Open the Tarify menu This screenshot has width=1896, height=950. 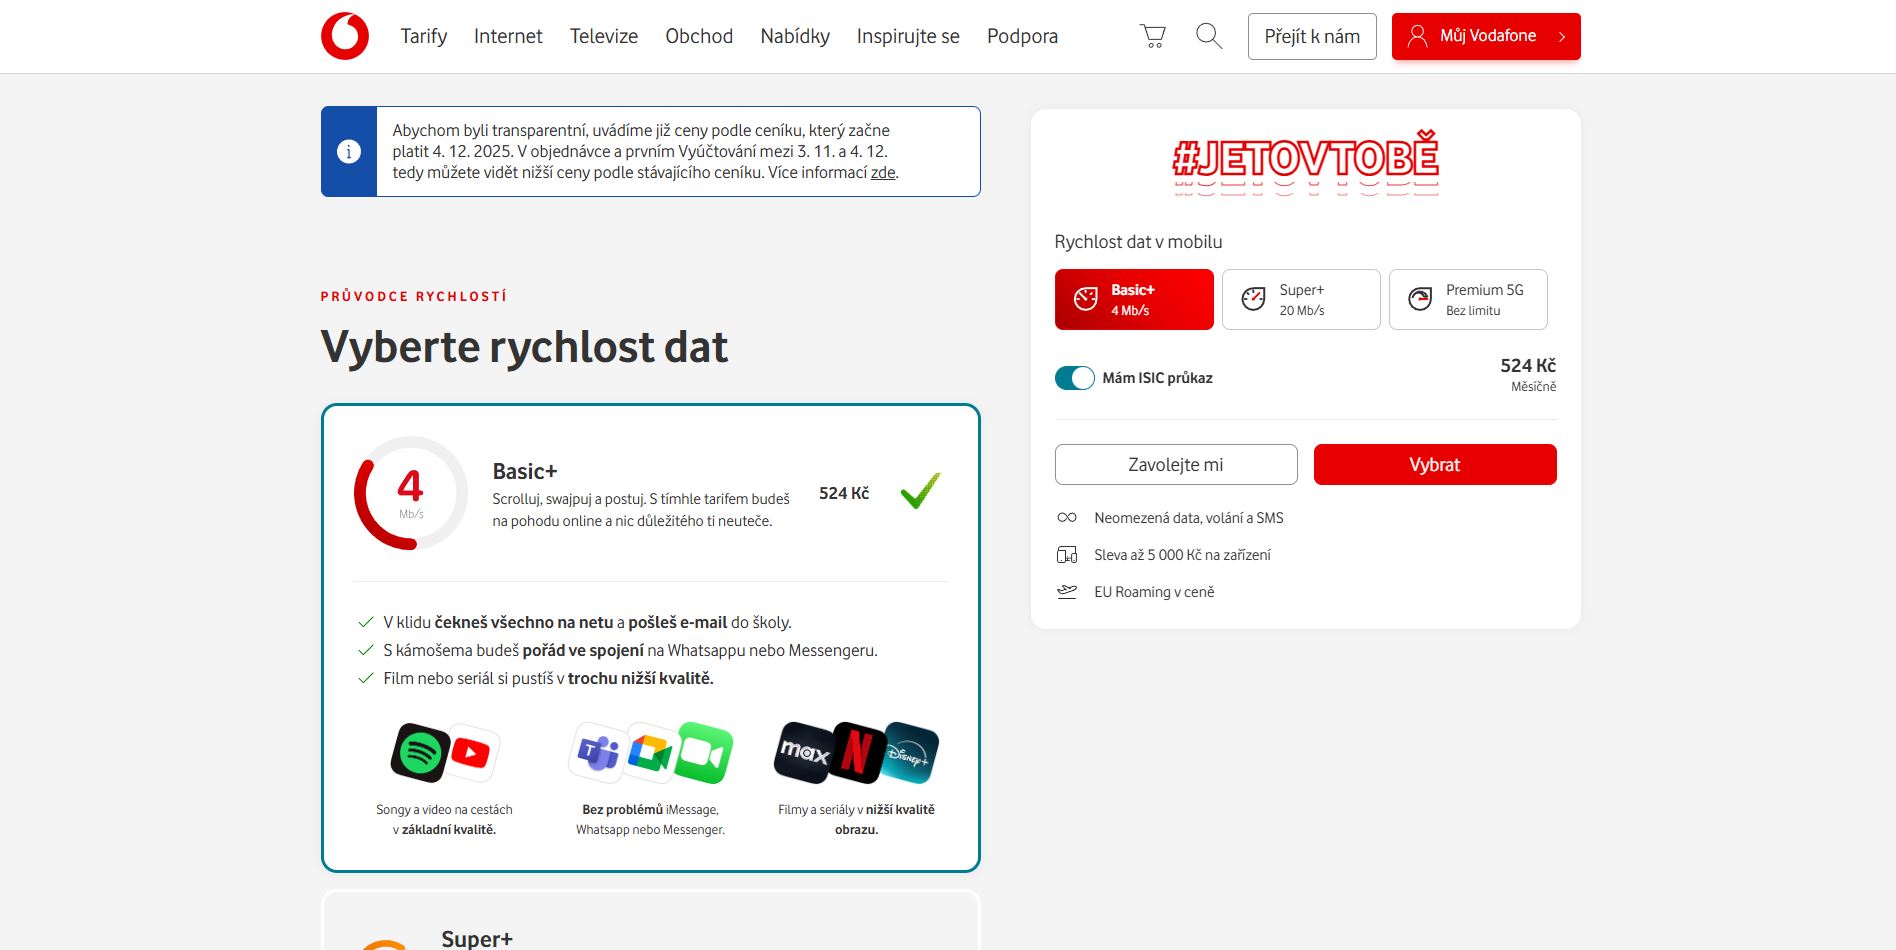pos(424,36)
